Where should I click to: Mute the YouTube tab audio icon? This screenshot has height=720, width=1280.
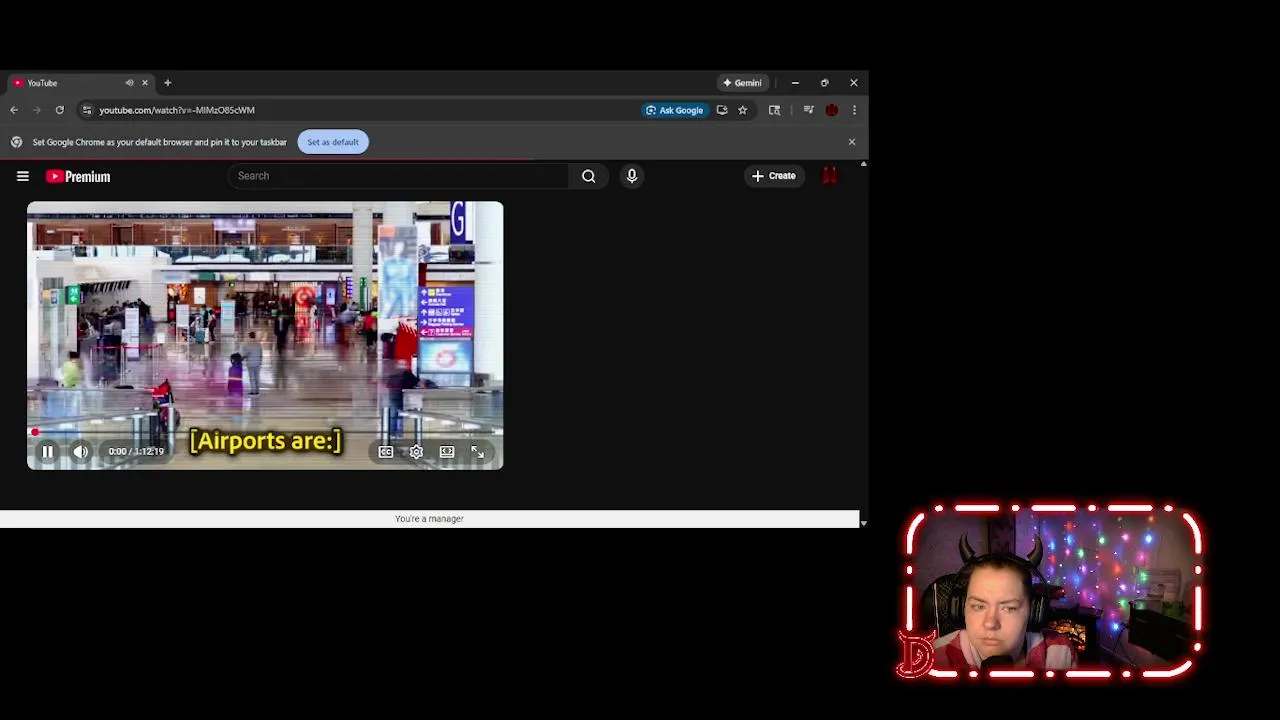129,83
